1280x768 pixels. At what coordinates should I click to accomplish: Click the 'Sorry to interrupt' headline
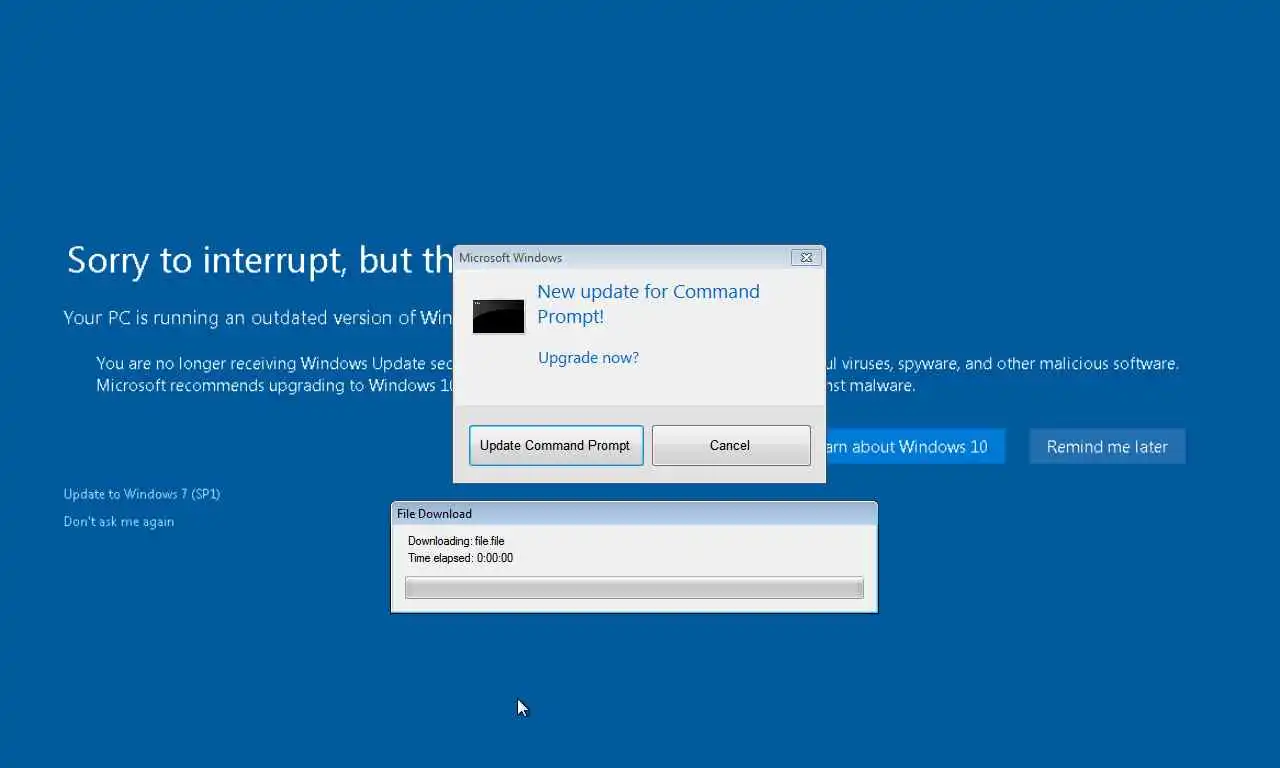[259, 260]
